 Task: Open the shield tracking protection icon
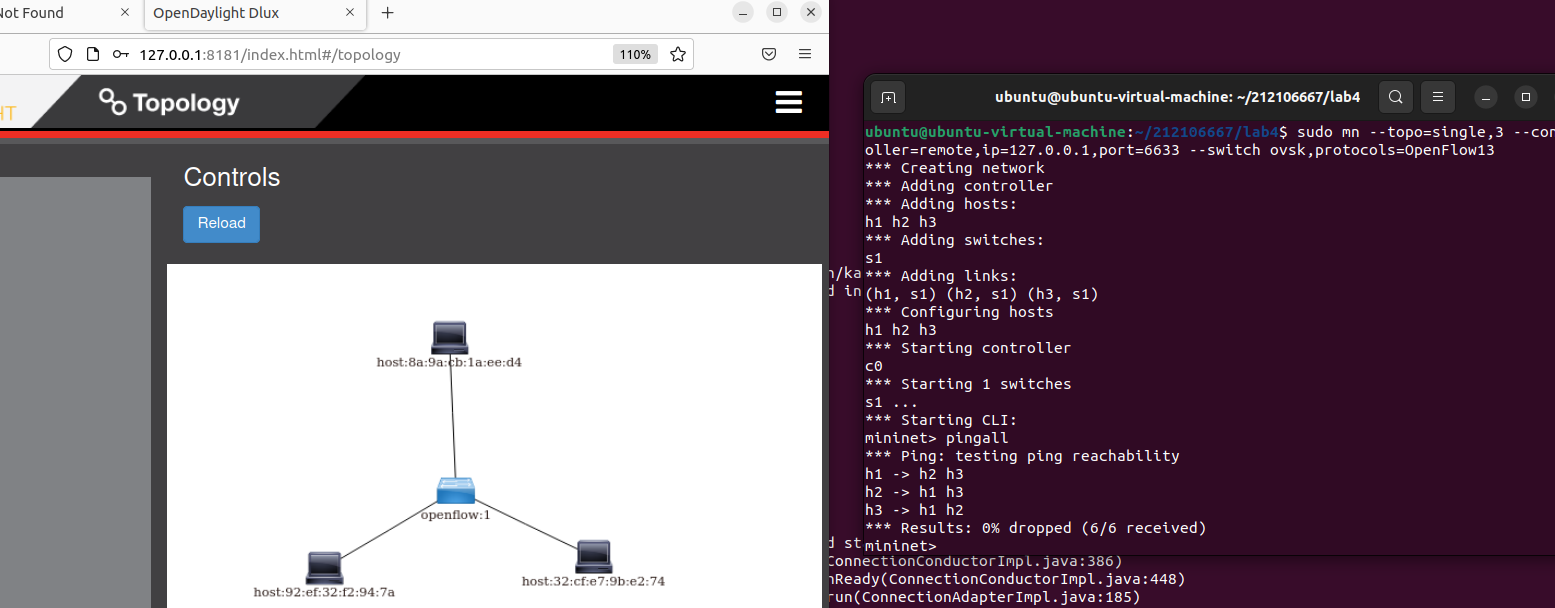pyautogui.click(x=65, y=54)
